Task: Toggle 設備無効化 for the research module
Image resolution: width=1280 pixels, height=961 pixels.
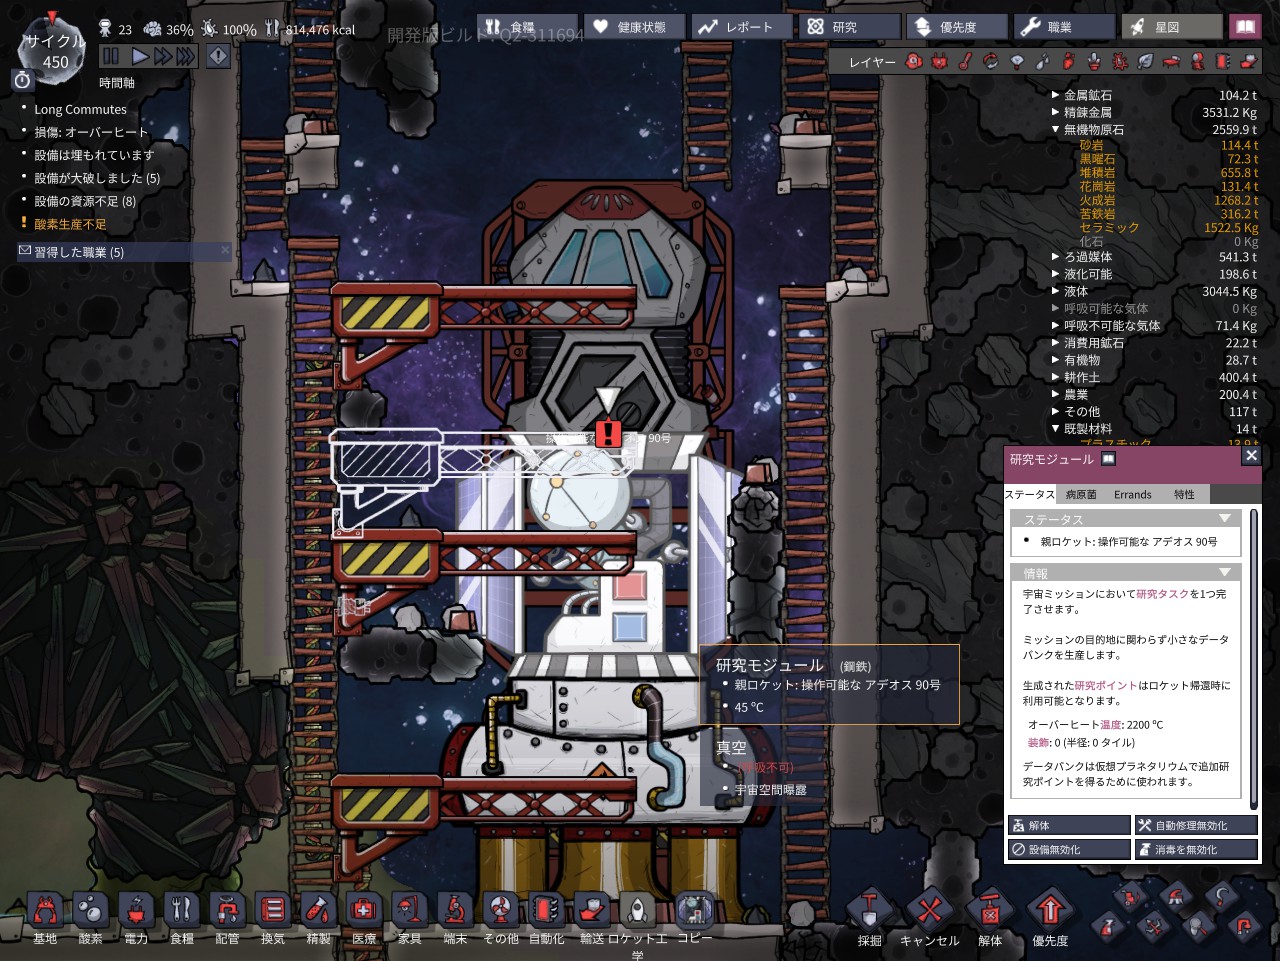Action: [1070, 849]
